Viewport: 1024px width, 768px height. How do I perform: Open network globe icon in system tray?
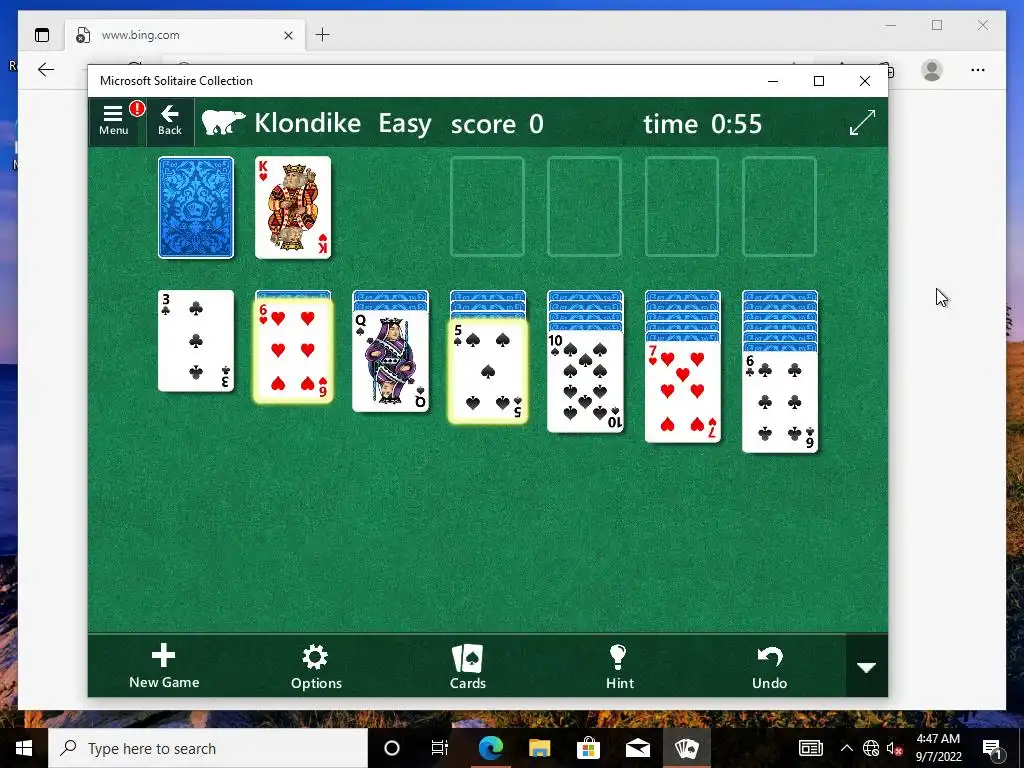[871, 748]
